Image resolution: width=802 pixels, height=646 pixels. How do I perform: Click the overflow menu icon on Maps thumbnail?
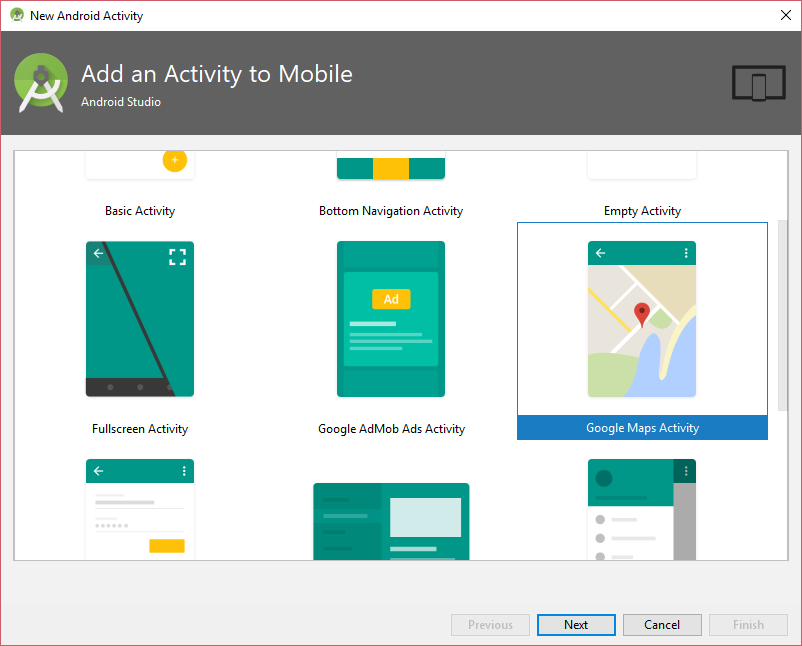point(685,252)
